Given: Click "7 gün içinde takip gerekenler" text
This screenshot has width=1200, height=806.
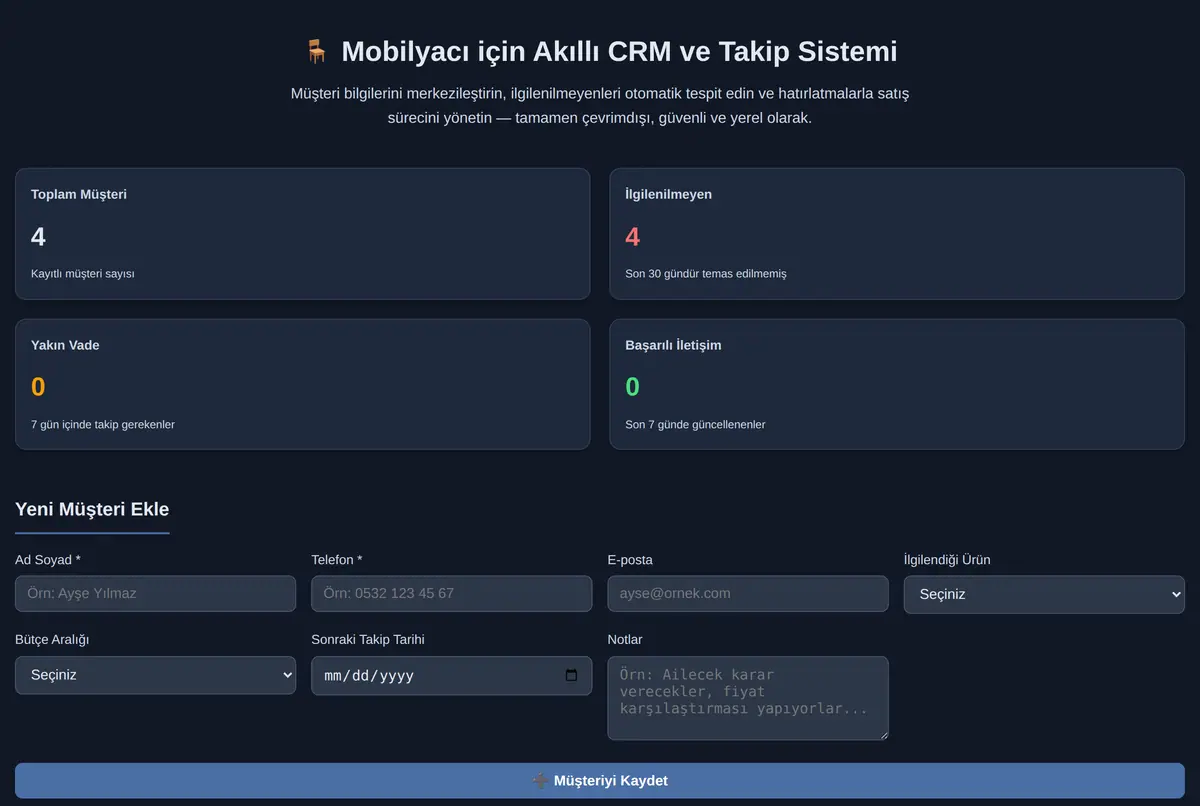Looking at the screenshot, I should click(x=103, y=424).
